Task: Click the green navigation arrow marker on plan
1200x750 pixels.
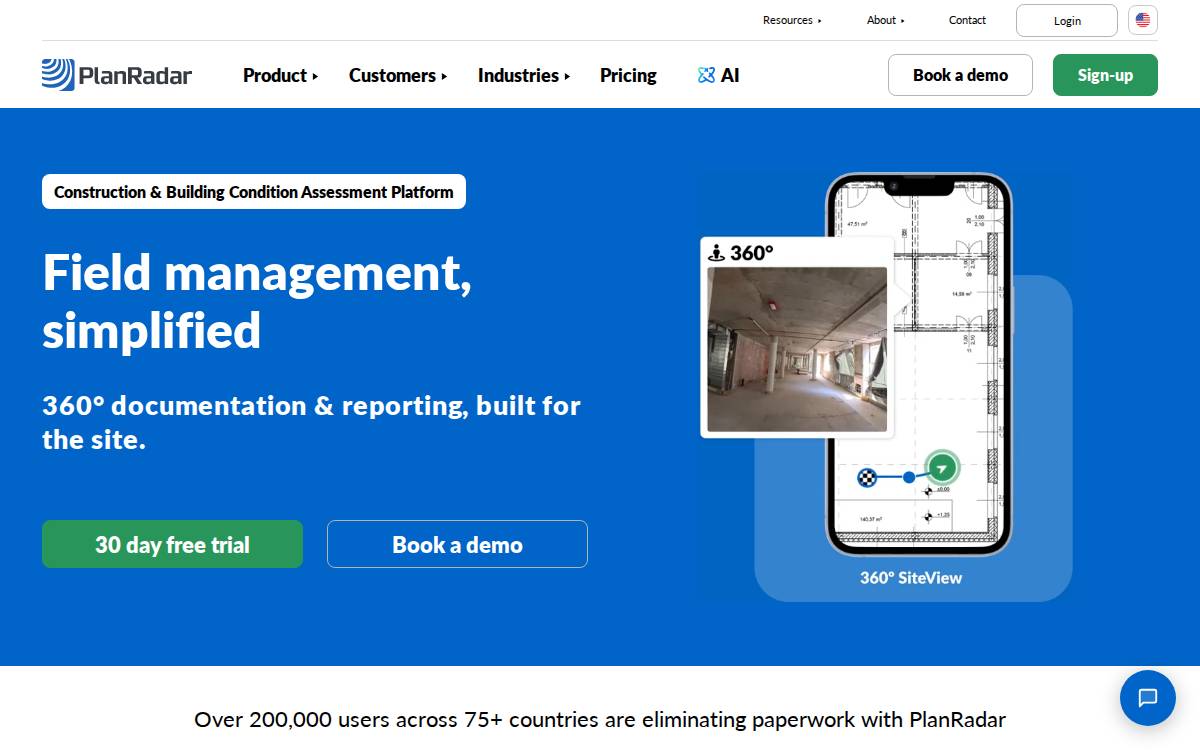Action: (x=942, y=467)
